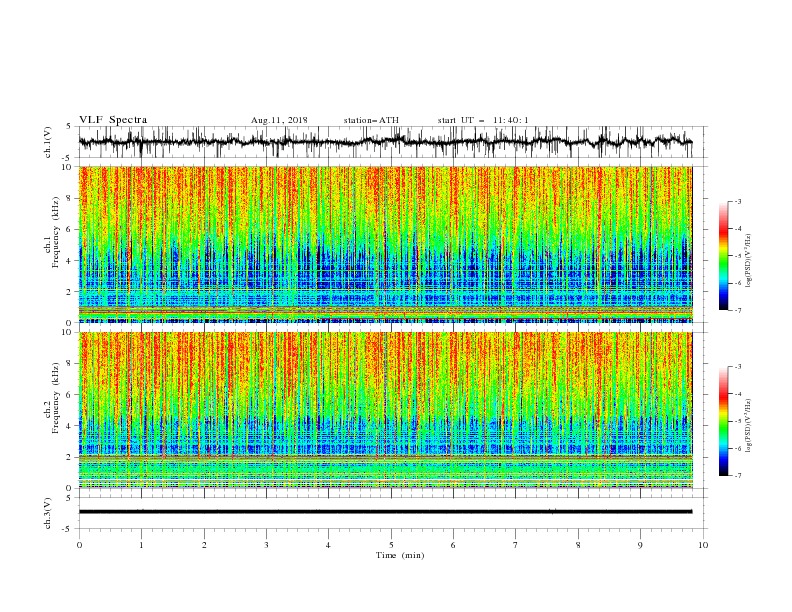The image size is (792, 612).
Task: Select the date label "Aug.11, 2018"
Action: pos(279,120)
